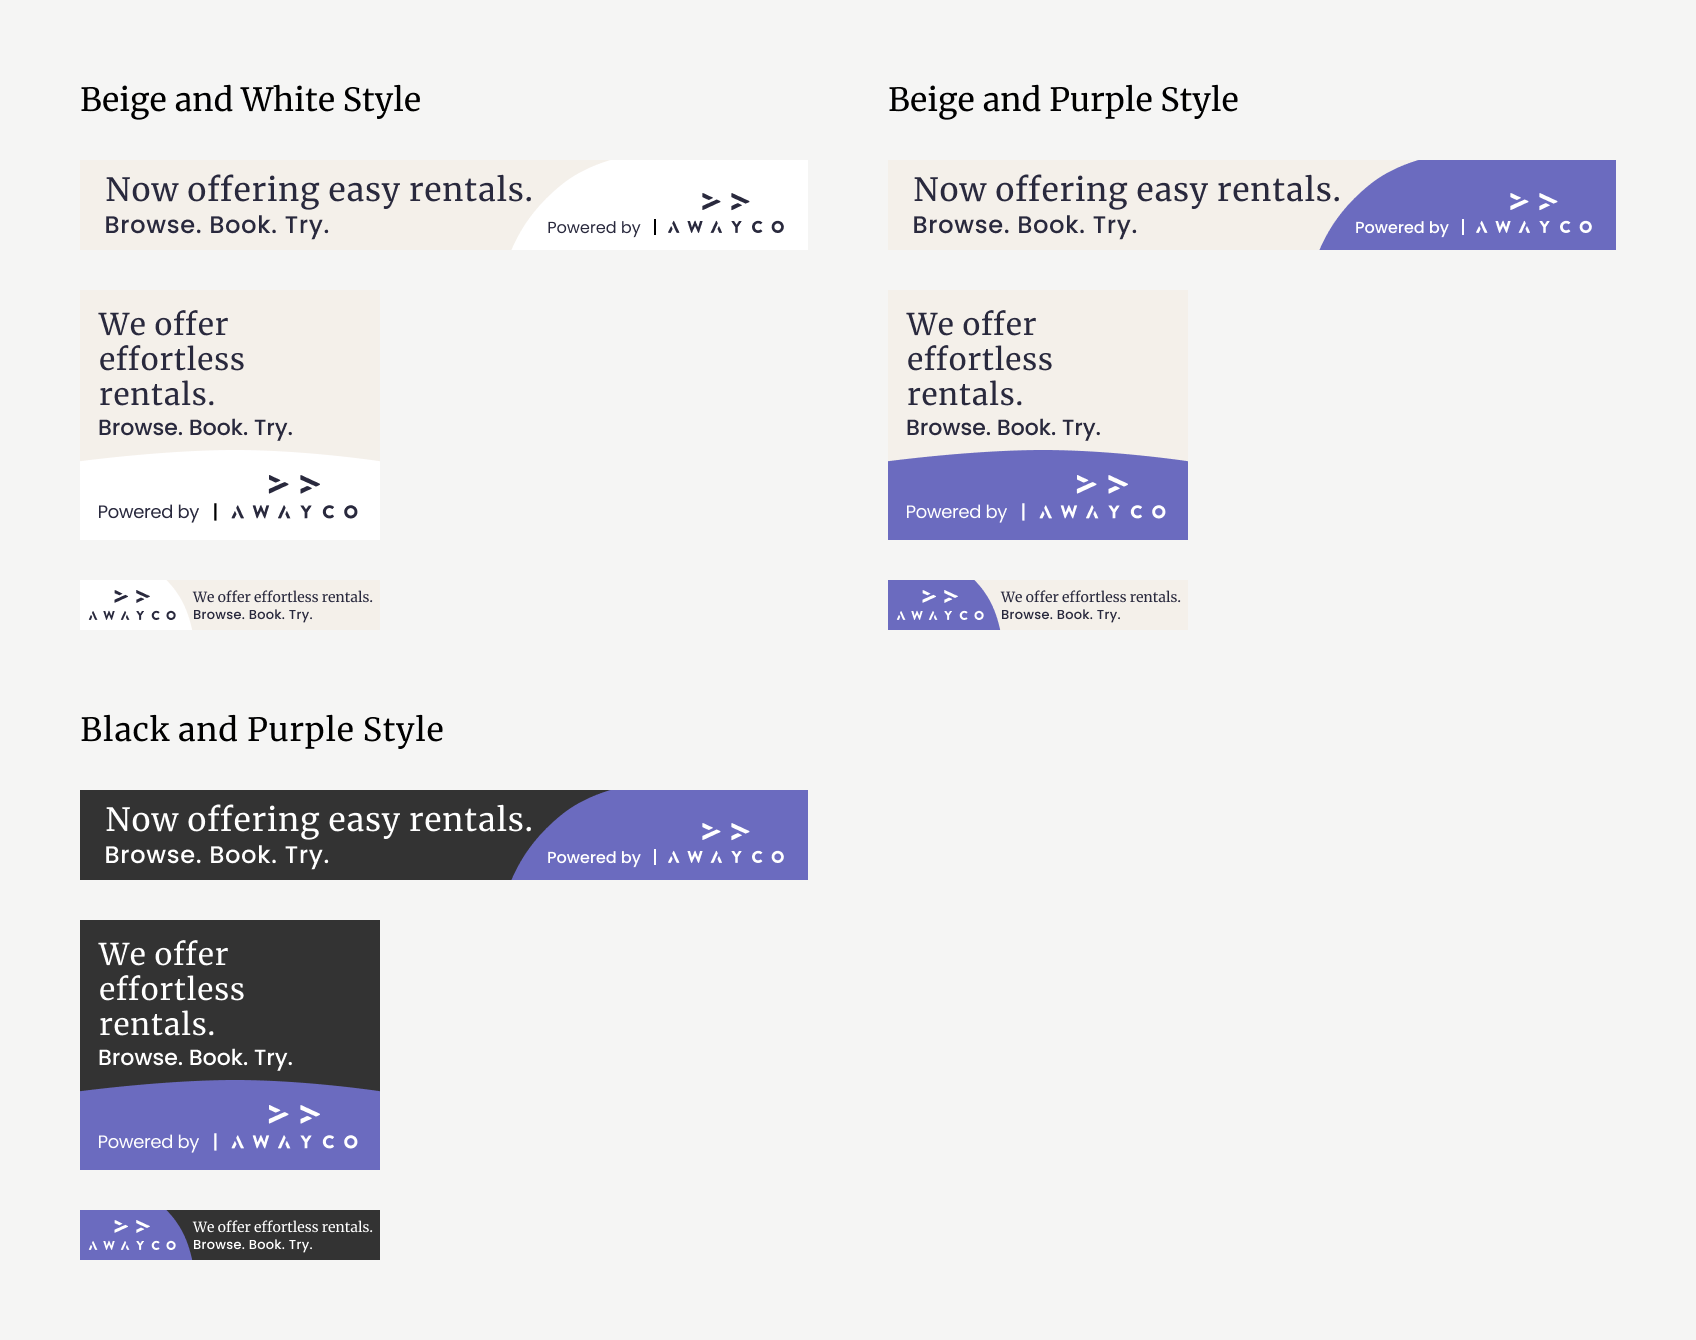Click the Awayco arrows logo in black-purple wide banner
1696x1340 pixels.
[725, 843]
